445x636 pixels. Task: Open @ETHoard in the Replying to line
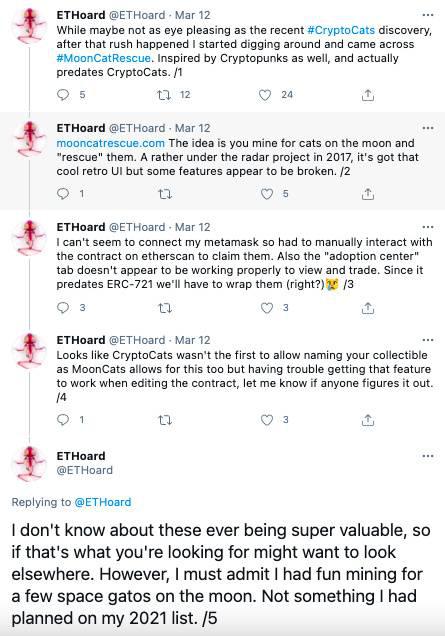tap(103, 502)
